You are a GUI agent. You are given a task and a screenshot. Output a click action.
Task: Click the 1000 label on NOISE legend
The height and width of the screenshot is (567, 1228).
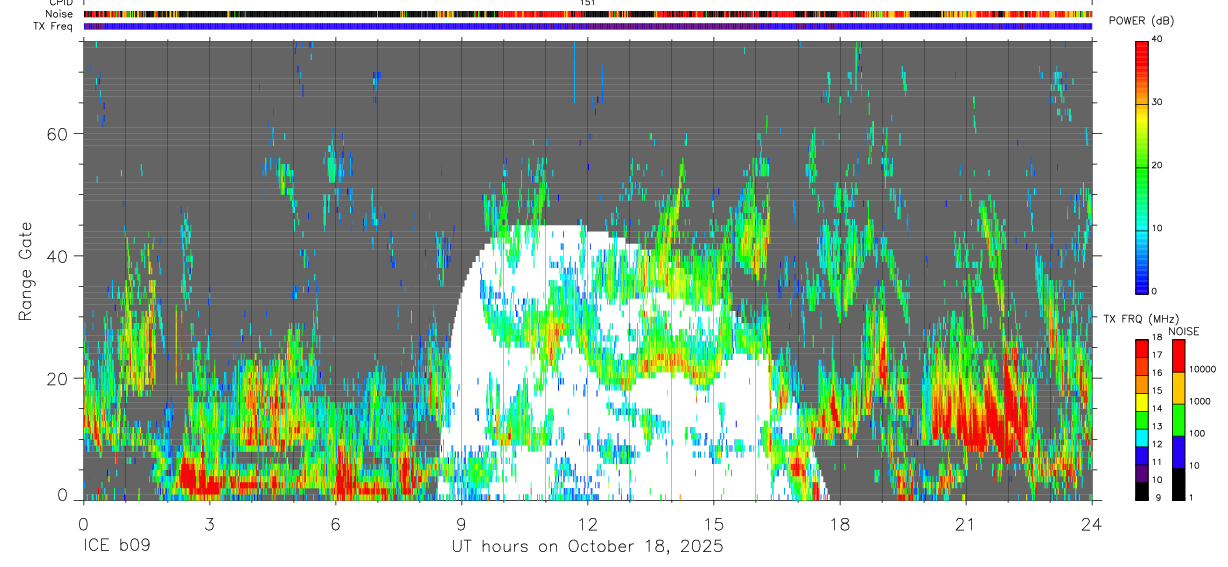click(1200, 401)
